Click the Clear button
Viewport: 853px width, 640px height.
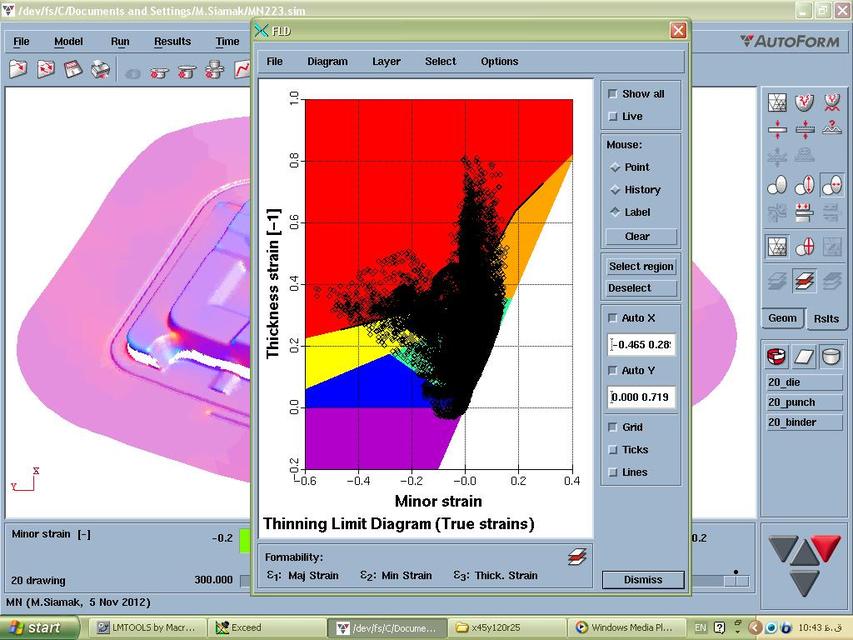pos(641,237)
